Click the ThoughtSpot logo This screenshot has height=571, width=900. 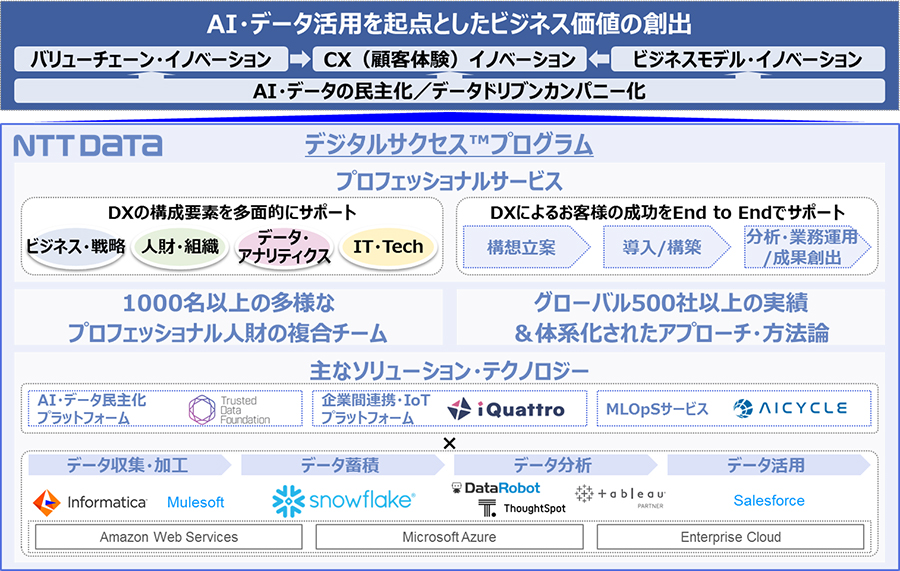(522, 508)
